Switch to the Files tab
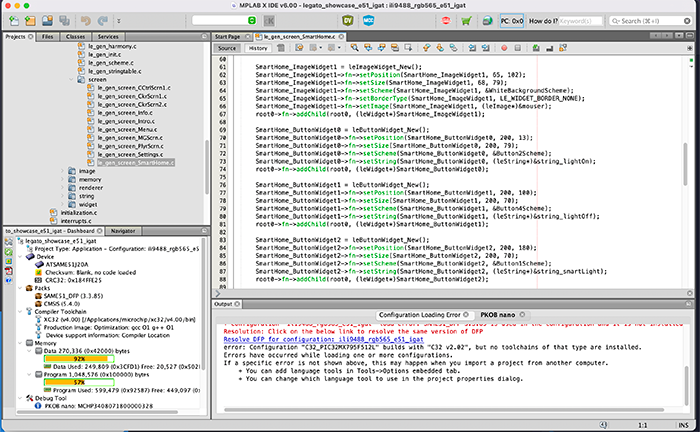The width and height of the screenshot is (700, 432). pos(48,36)
